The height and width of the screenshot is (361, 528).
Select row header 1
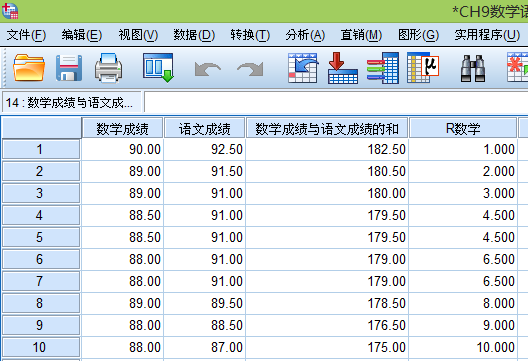41,150
